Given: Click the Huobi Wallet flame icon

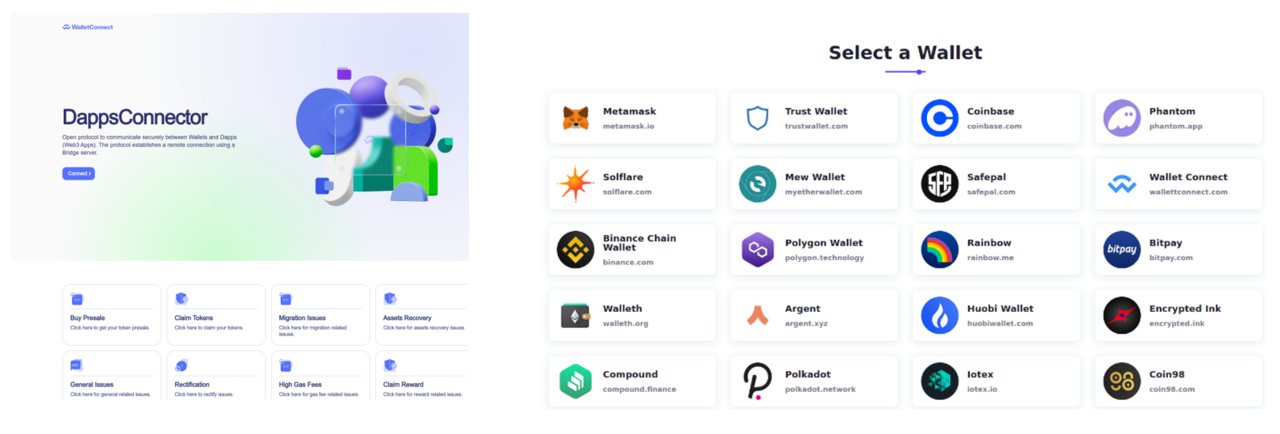Looking at the screenshot, I should [940, 315].
